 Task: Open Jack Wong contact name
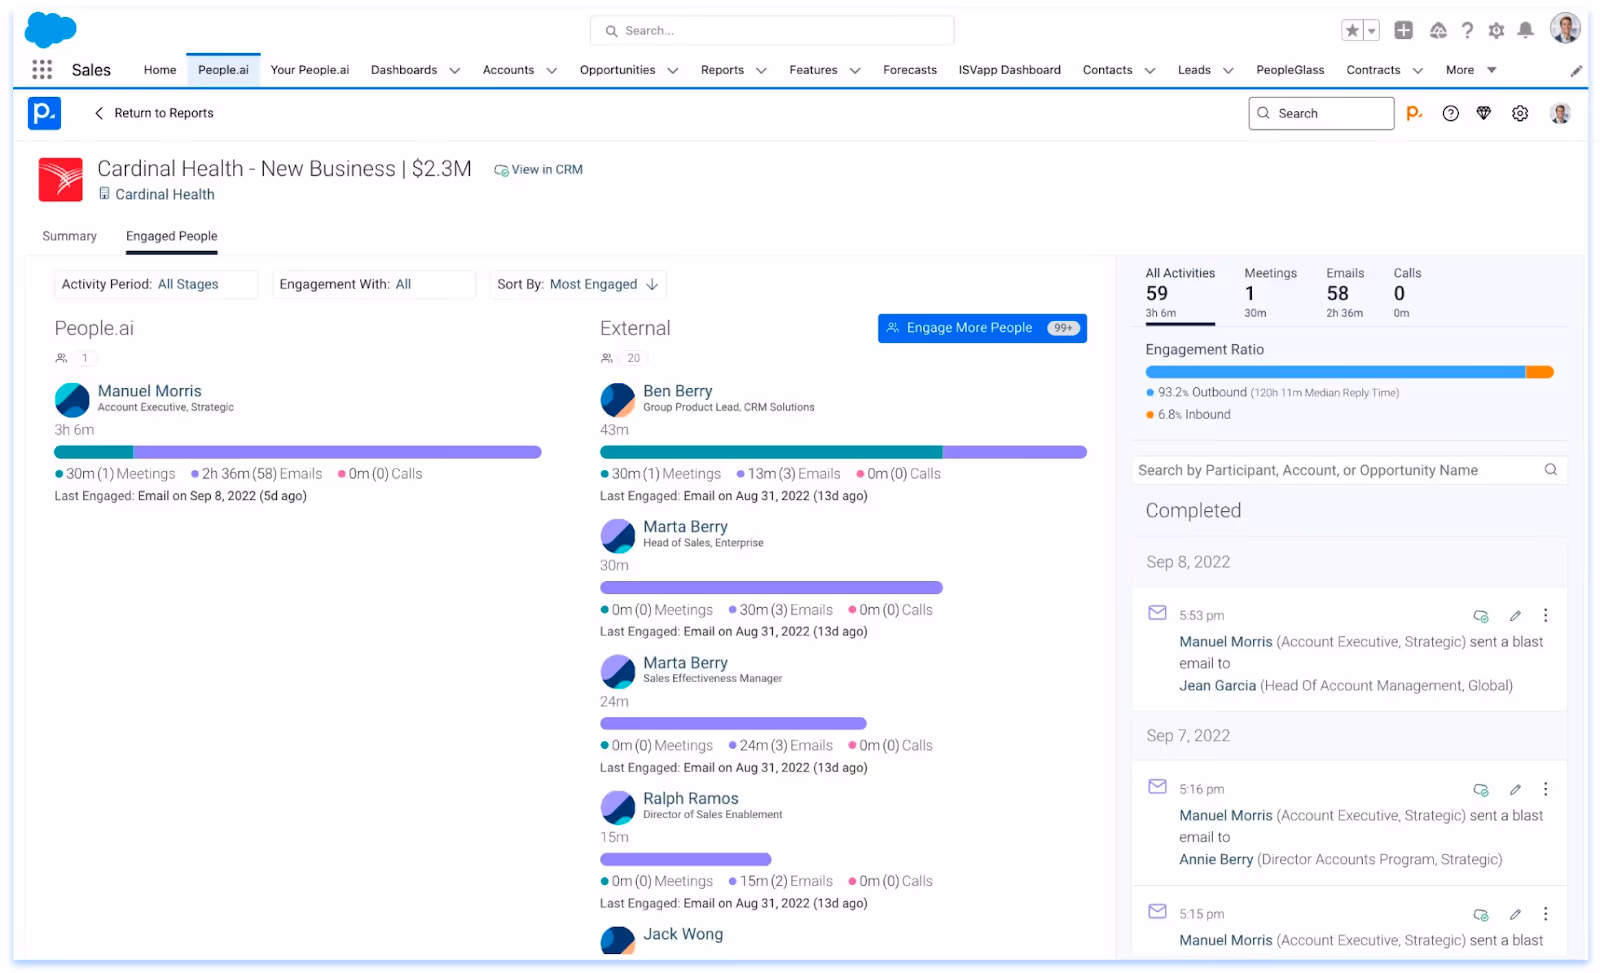point(683,934)
